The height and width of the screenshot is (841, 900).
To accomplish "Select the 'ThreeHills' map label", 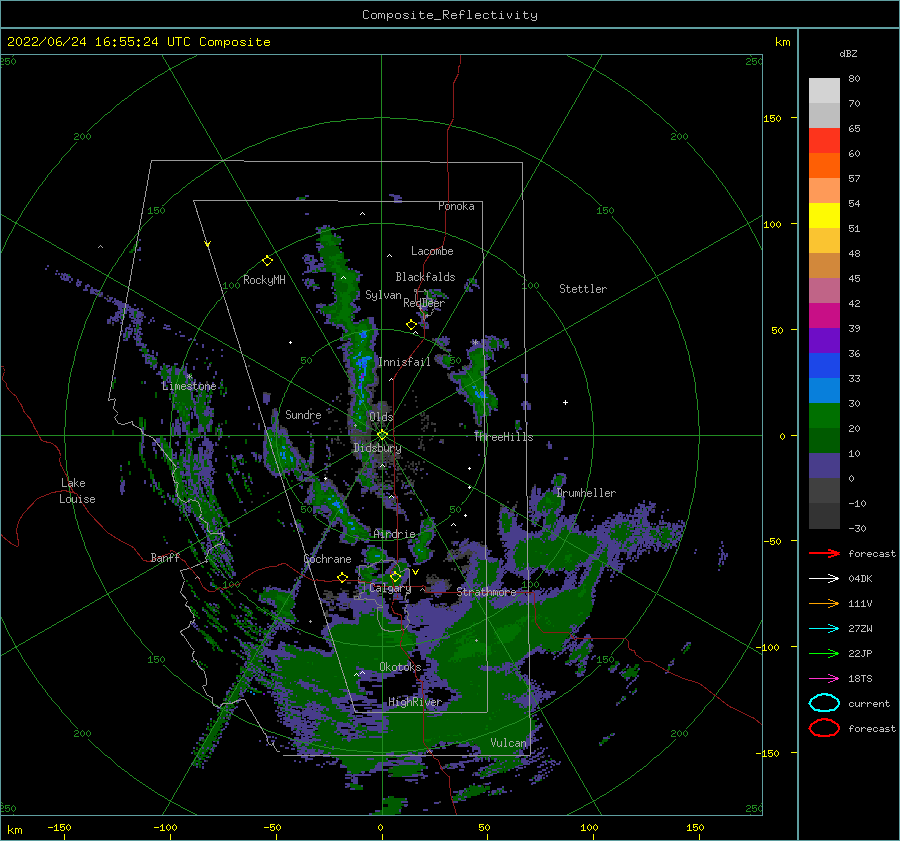I will click(503, 437).
